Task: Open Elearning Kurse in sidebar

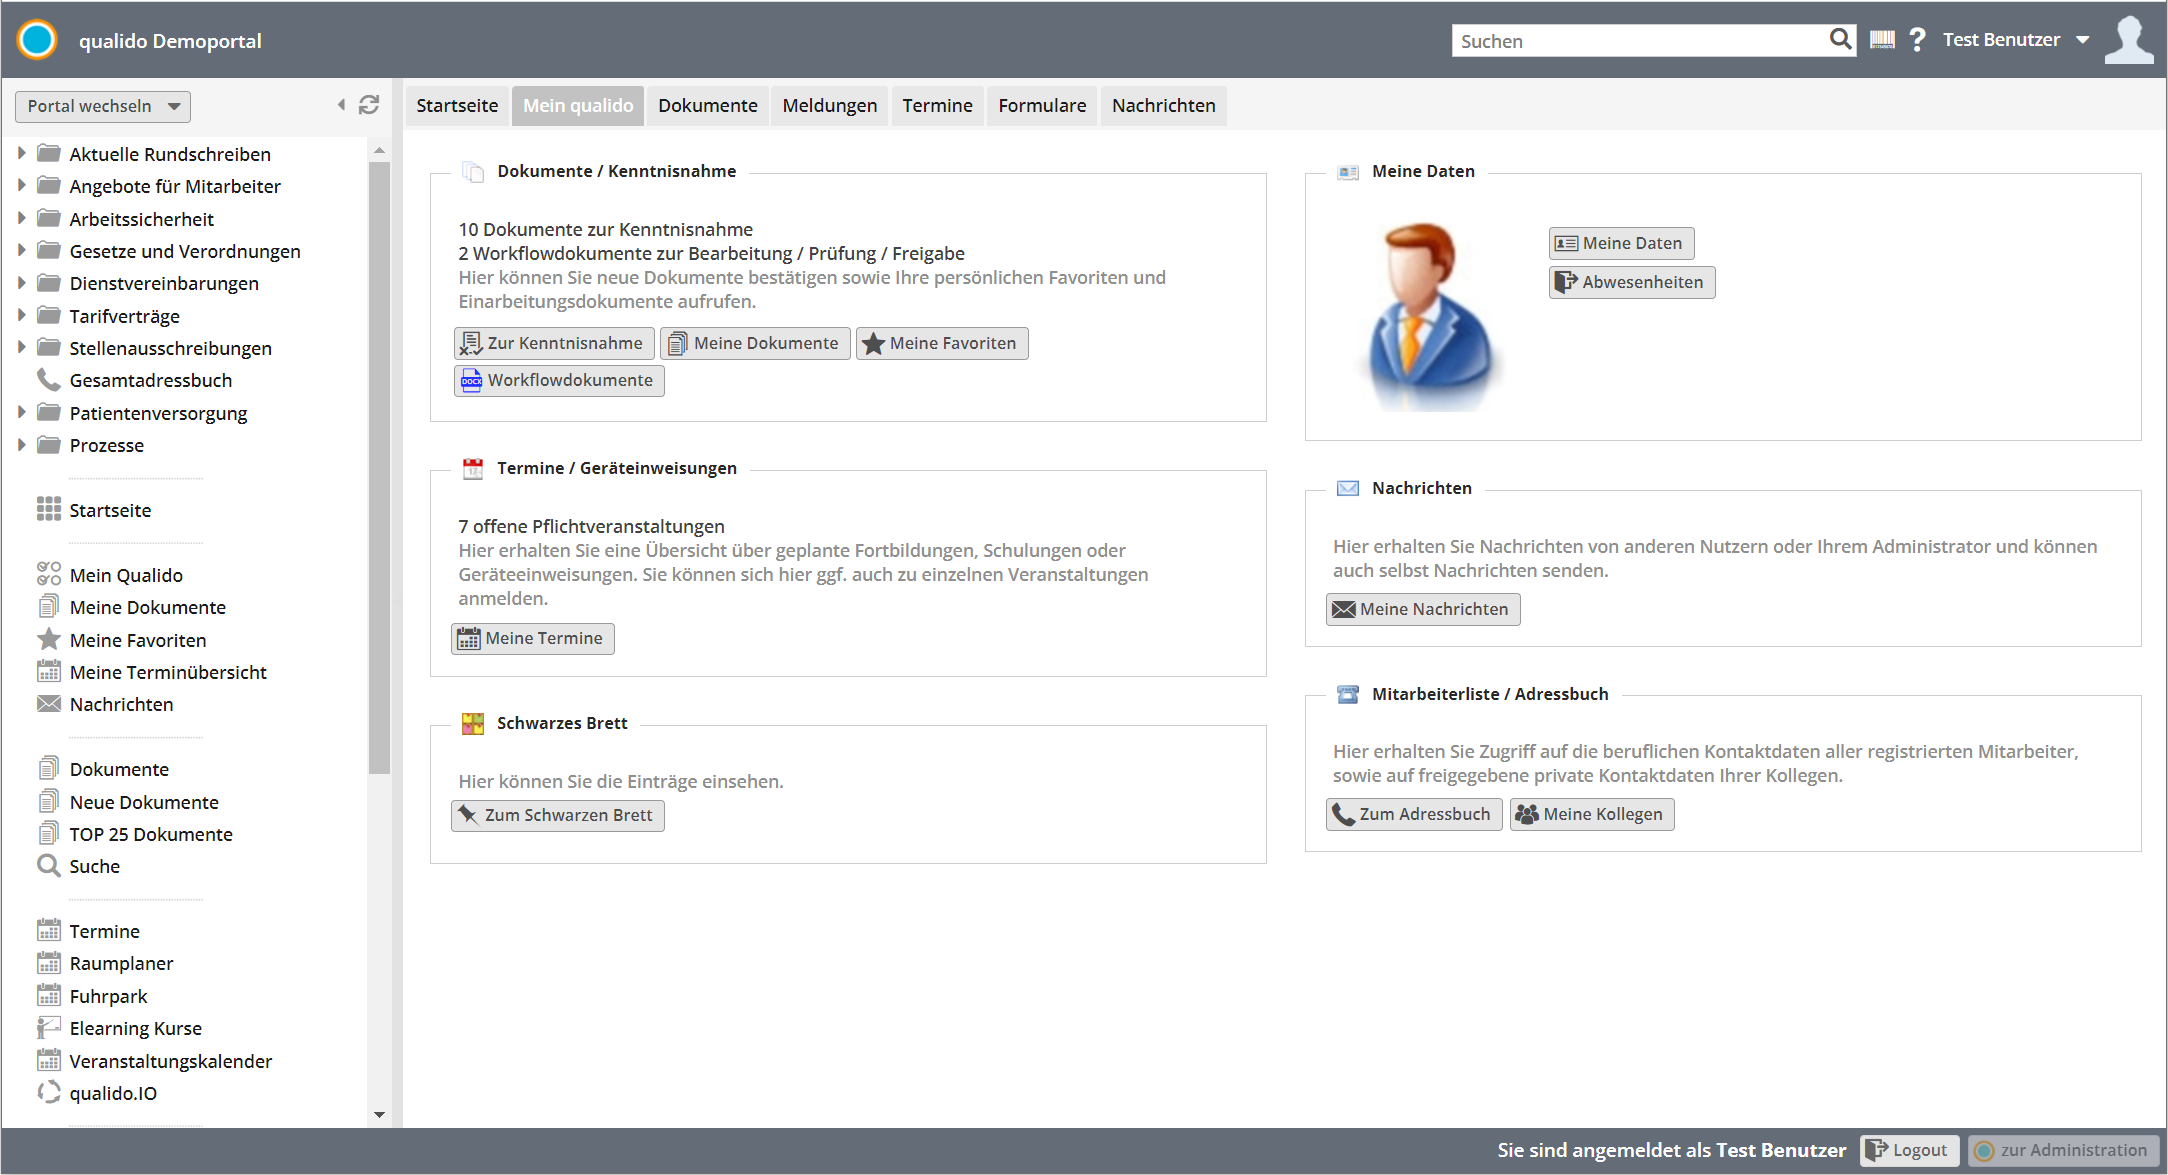Action: 135,1028
